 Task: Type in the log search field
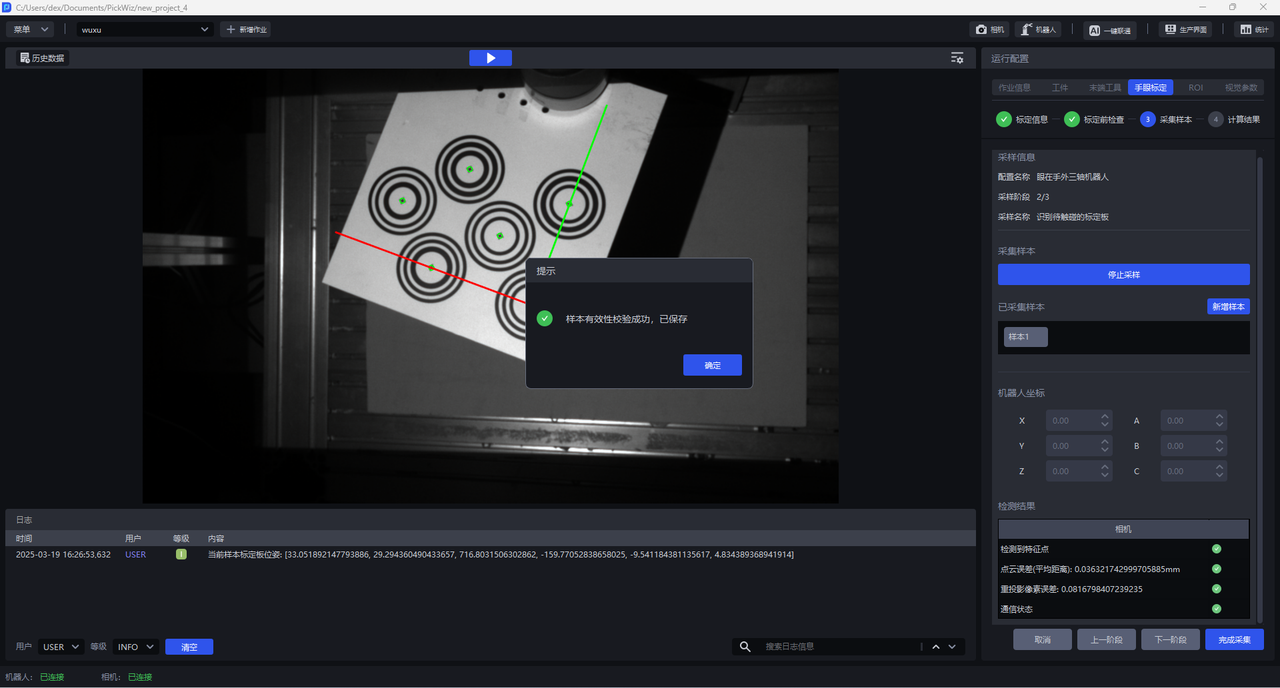pyautogui.click(x=838, y=647)
